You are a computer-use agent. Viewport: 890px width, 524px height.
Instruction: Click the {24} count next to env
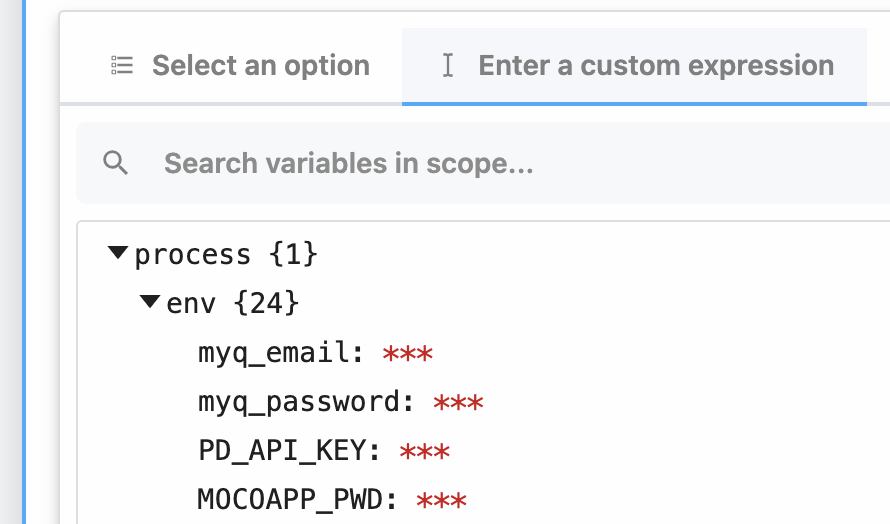click(266, 303)
